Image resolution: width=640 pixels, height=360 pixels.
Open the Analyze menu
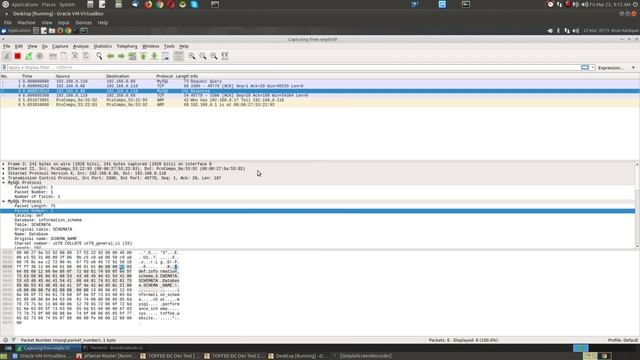coord(81,47)
